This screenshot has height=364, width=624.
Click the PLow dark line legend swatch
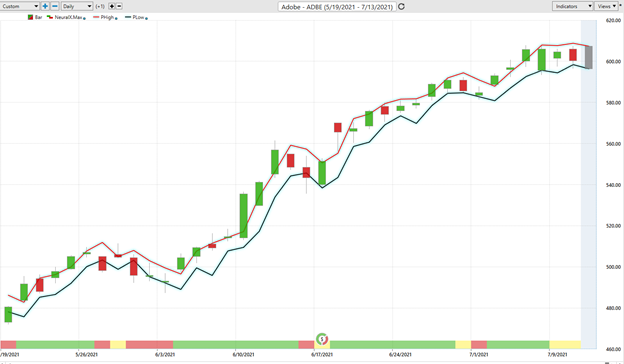pos(128,18)
